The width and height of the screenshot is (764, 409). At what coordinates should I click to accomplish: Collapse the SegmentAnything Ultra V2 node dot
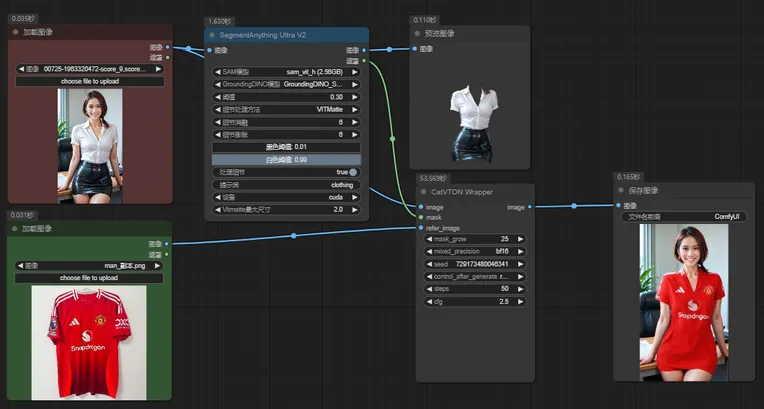[211, 33]
